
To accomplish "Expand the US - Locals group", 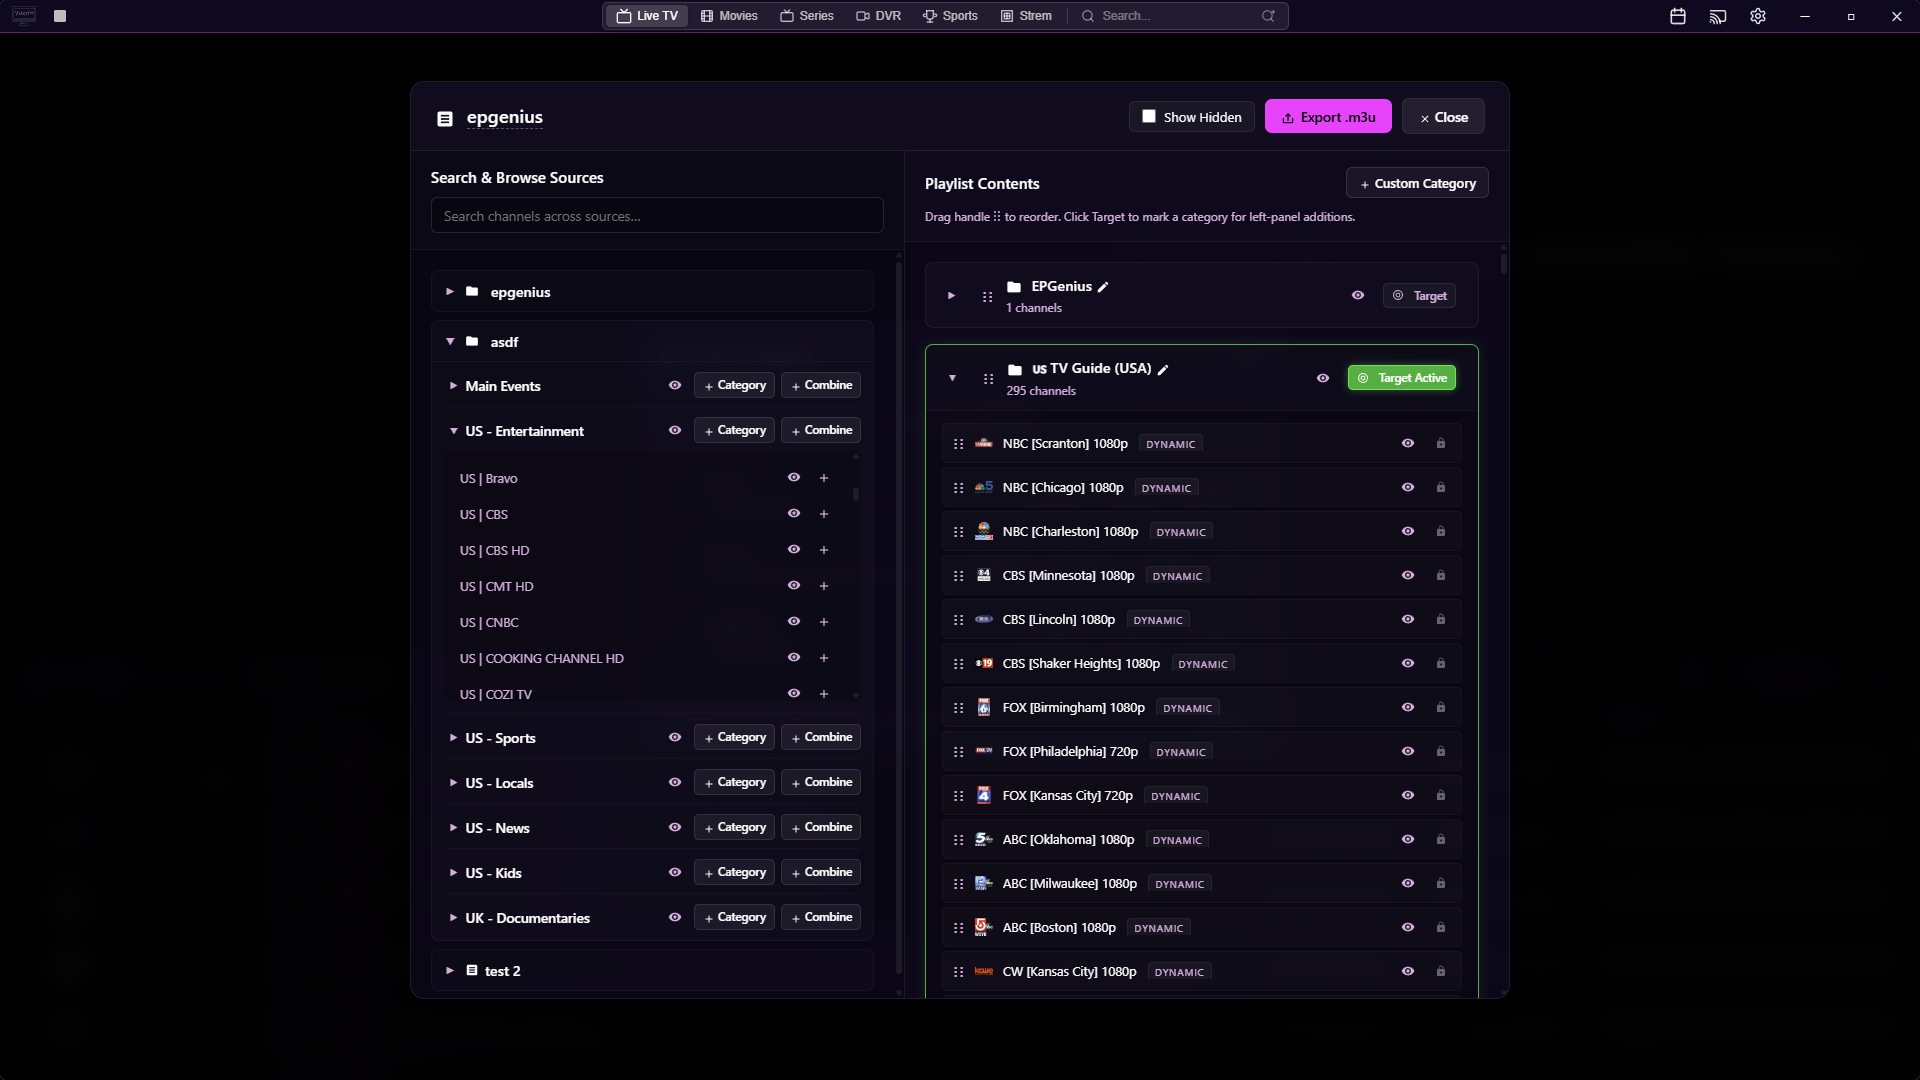I will 453,783.
